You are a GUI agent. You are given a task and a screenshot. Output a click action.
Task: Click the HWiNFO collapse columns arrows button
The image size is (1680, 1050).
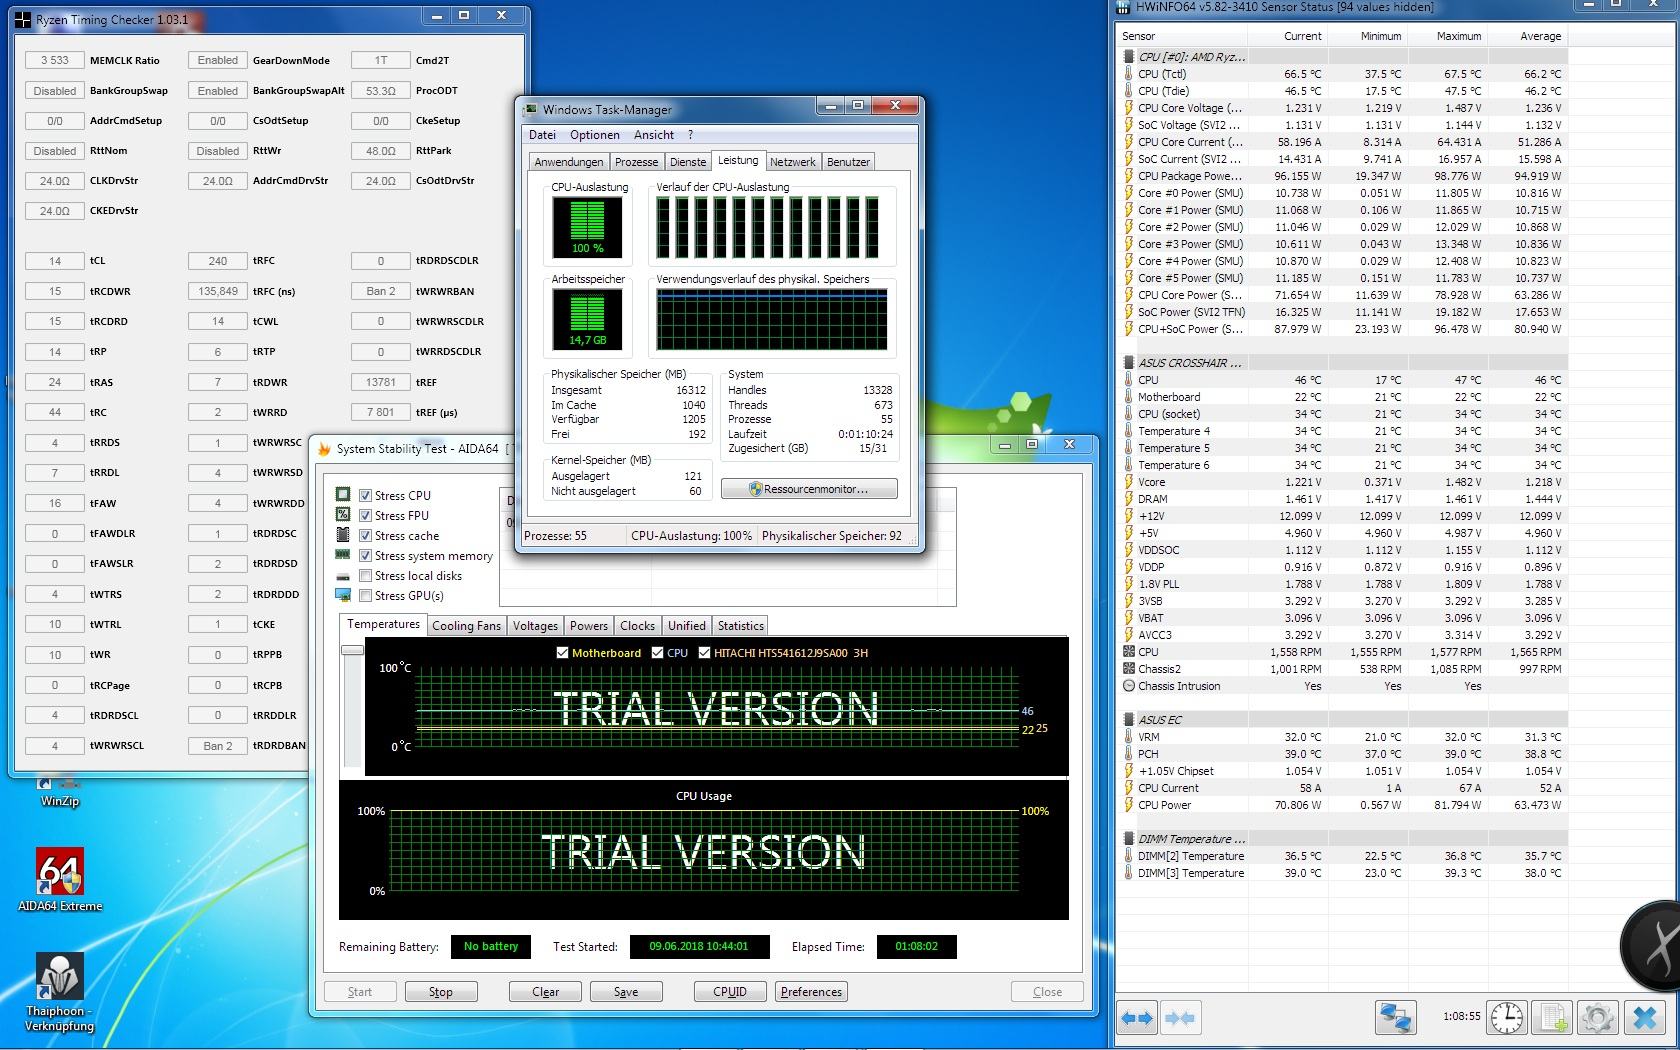coord(1180,1018)
